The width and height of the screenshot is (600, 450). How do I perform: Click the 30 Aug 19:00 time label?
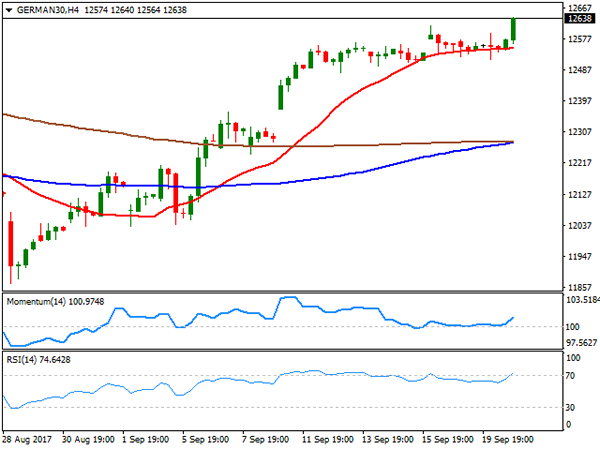click(88, 439)
